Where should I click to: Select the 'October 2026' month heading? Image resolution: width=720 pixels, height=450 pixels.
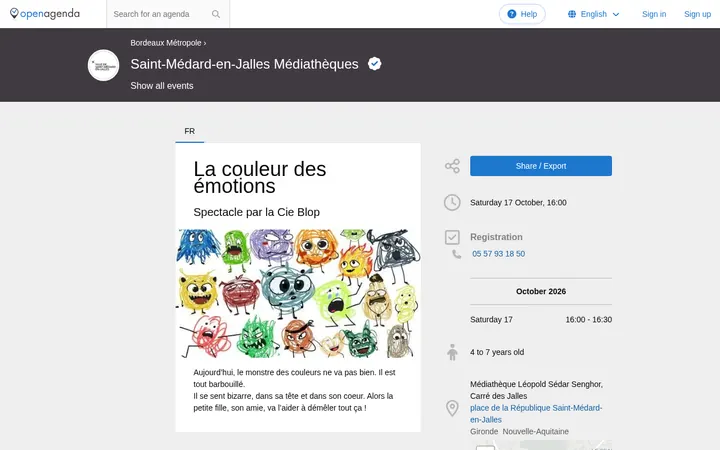(541, 292)
